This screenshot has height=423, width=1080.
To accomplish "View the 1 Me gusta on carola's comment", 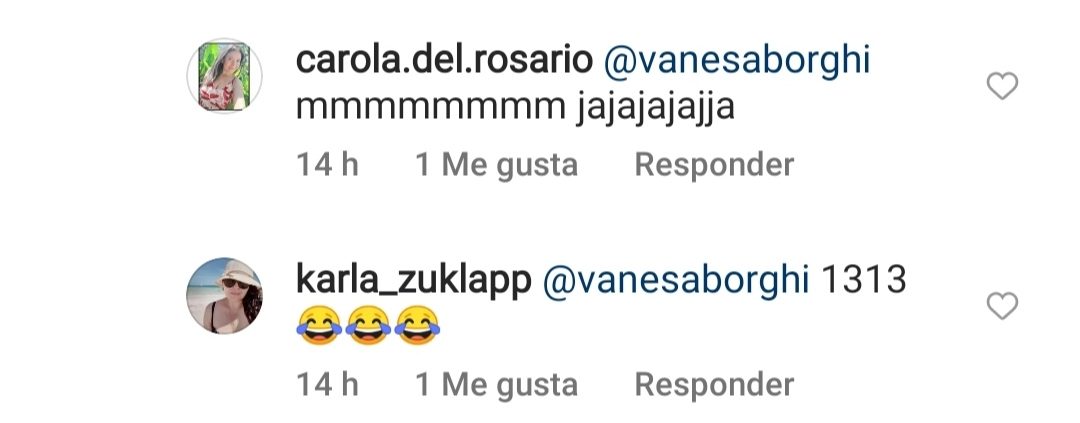I will pyautogui.click(x=497, y=165).
